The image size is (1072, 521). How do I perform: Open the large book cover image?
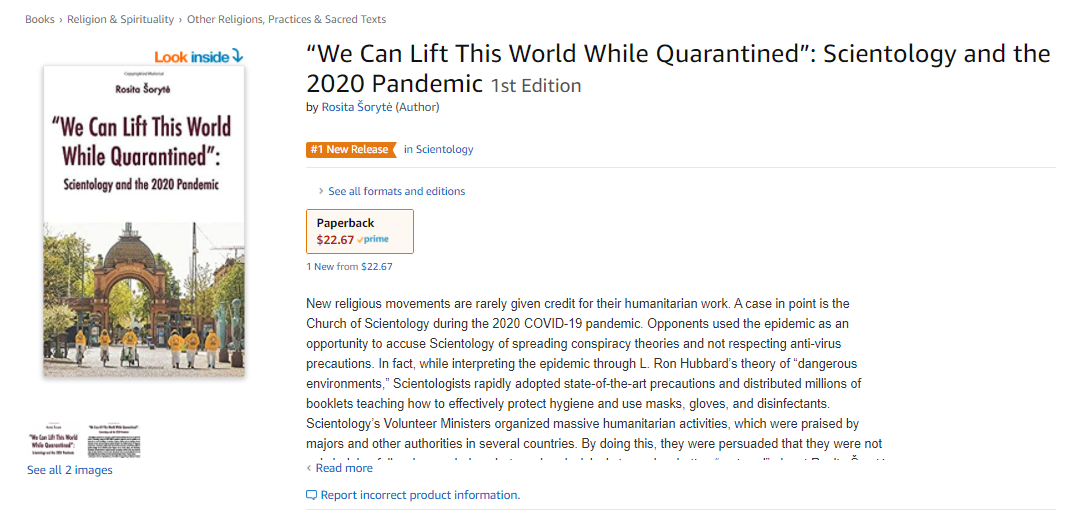pyautogui.click(x=144, y=221)
